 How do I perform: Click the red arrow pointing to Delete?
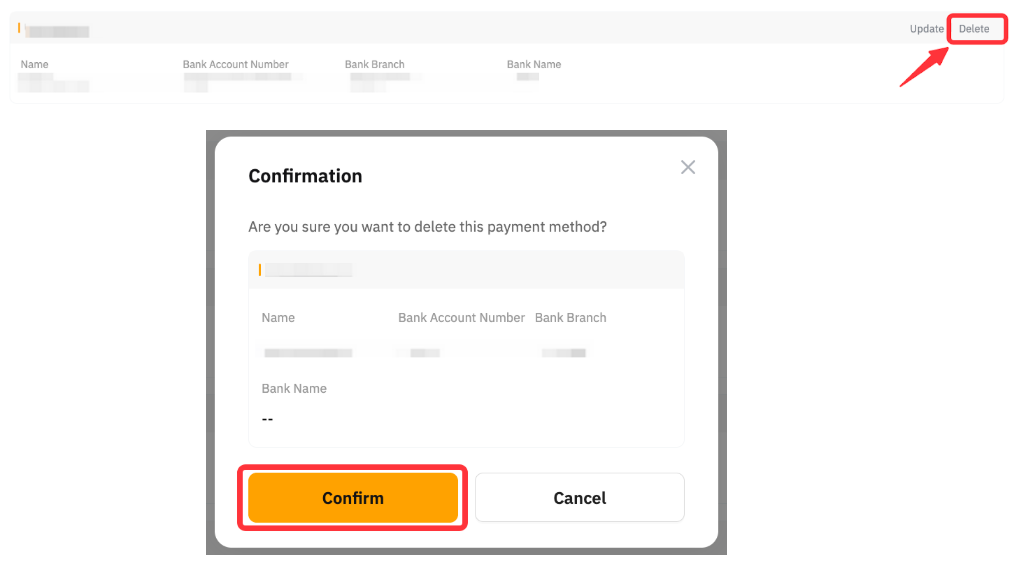922,66
